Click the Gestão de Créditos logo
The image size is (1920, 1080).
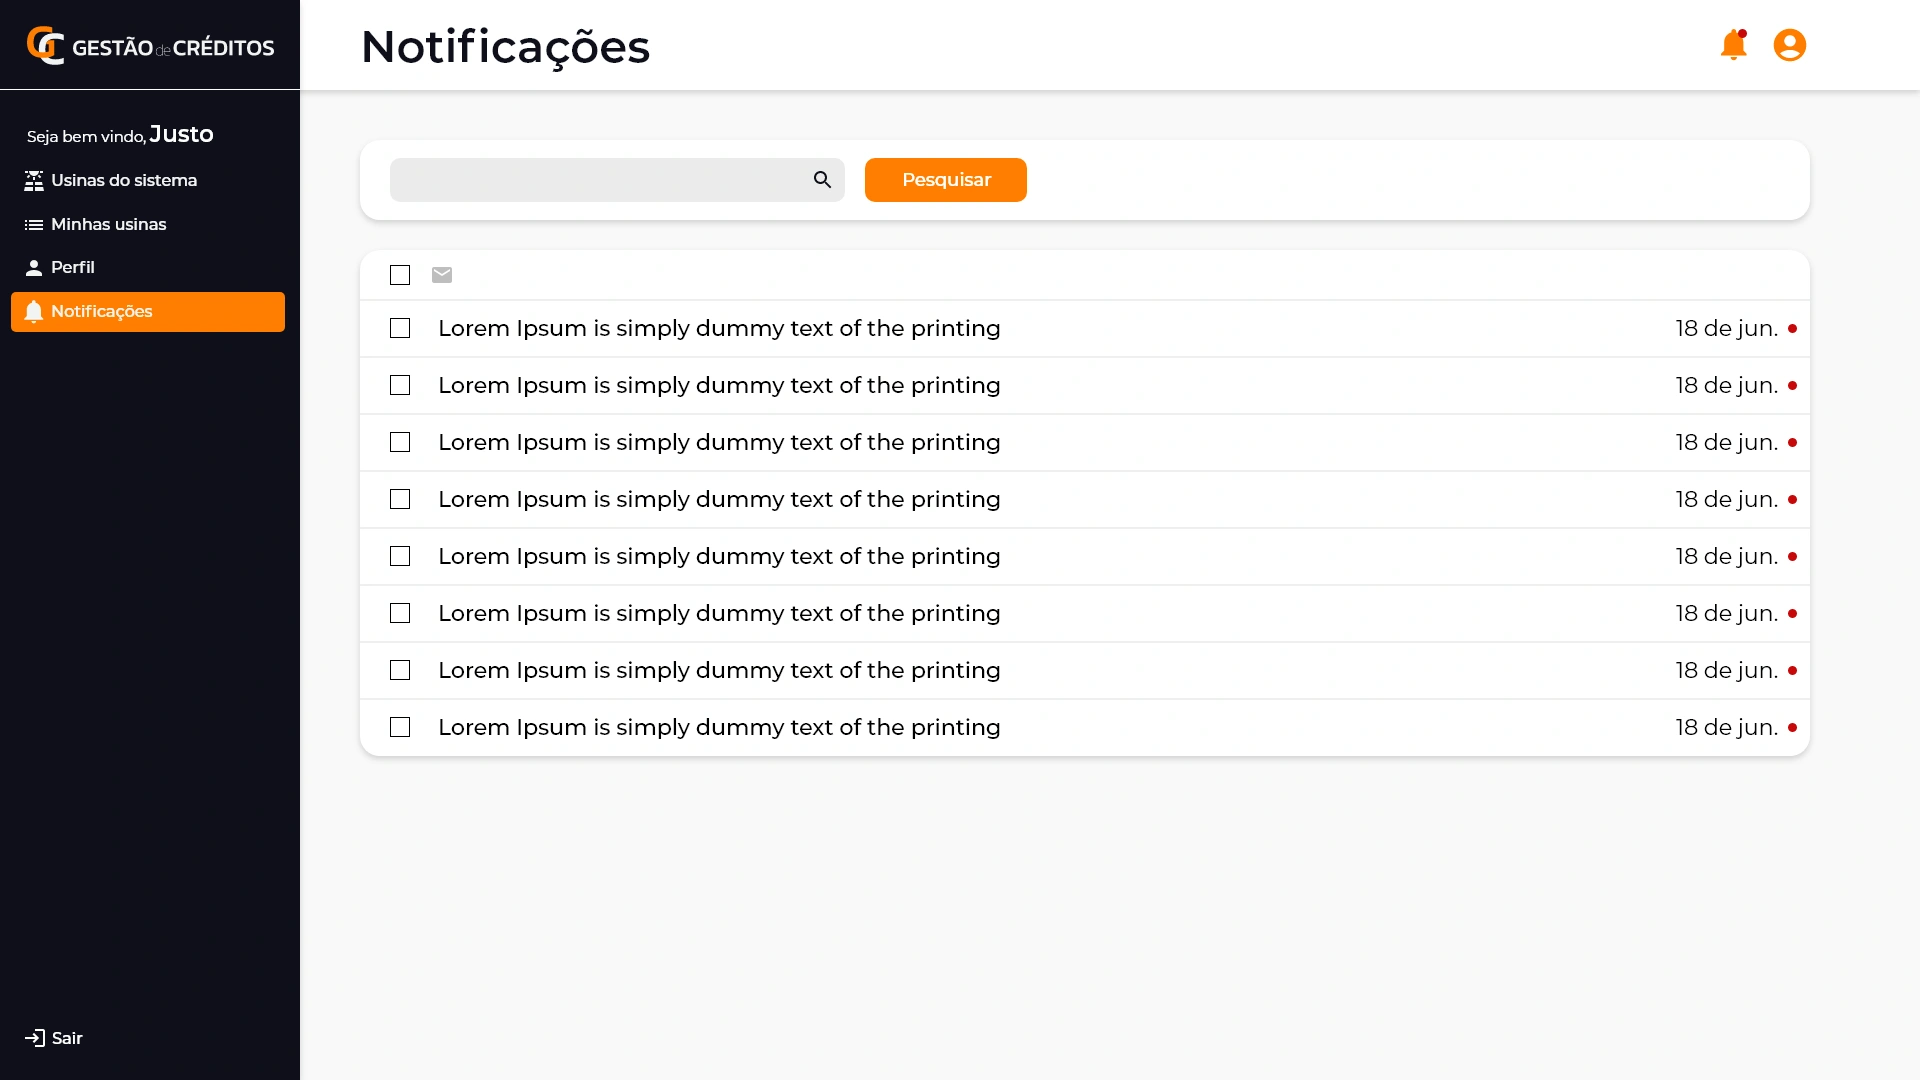coord(150,46)
